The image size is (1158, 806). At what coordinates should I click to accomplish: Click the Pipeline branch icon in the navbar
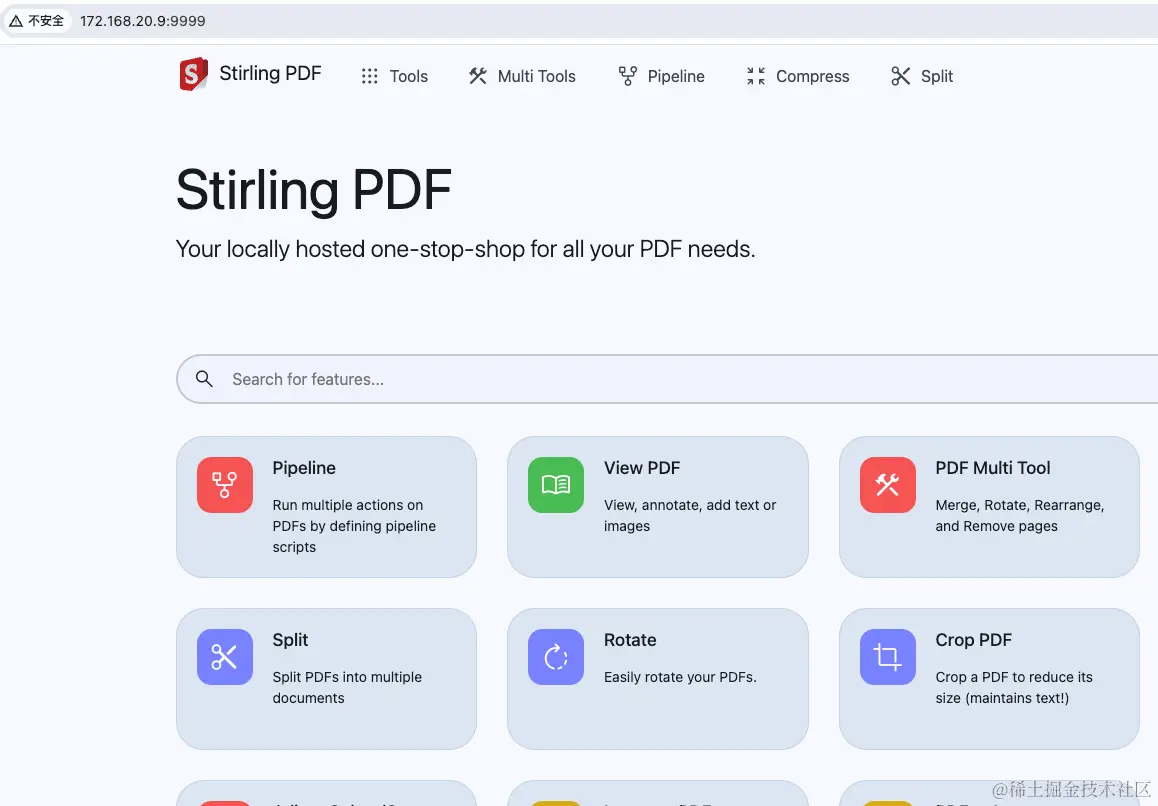[628, 76]
